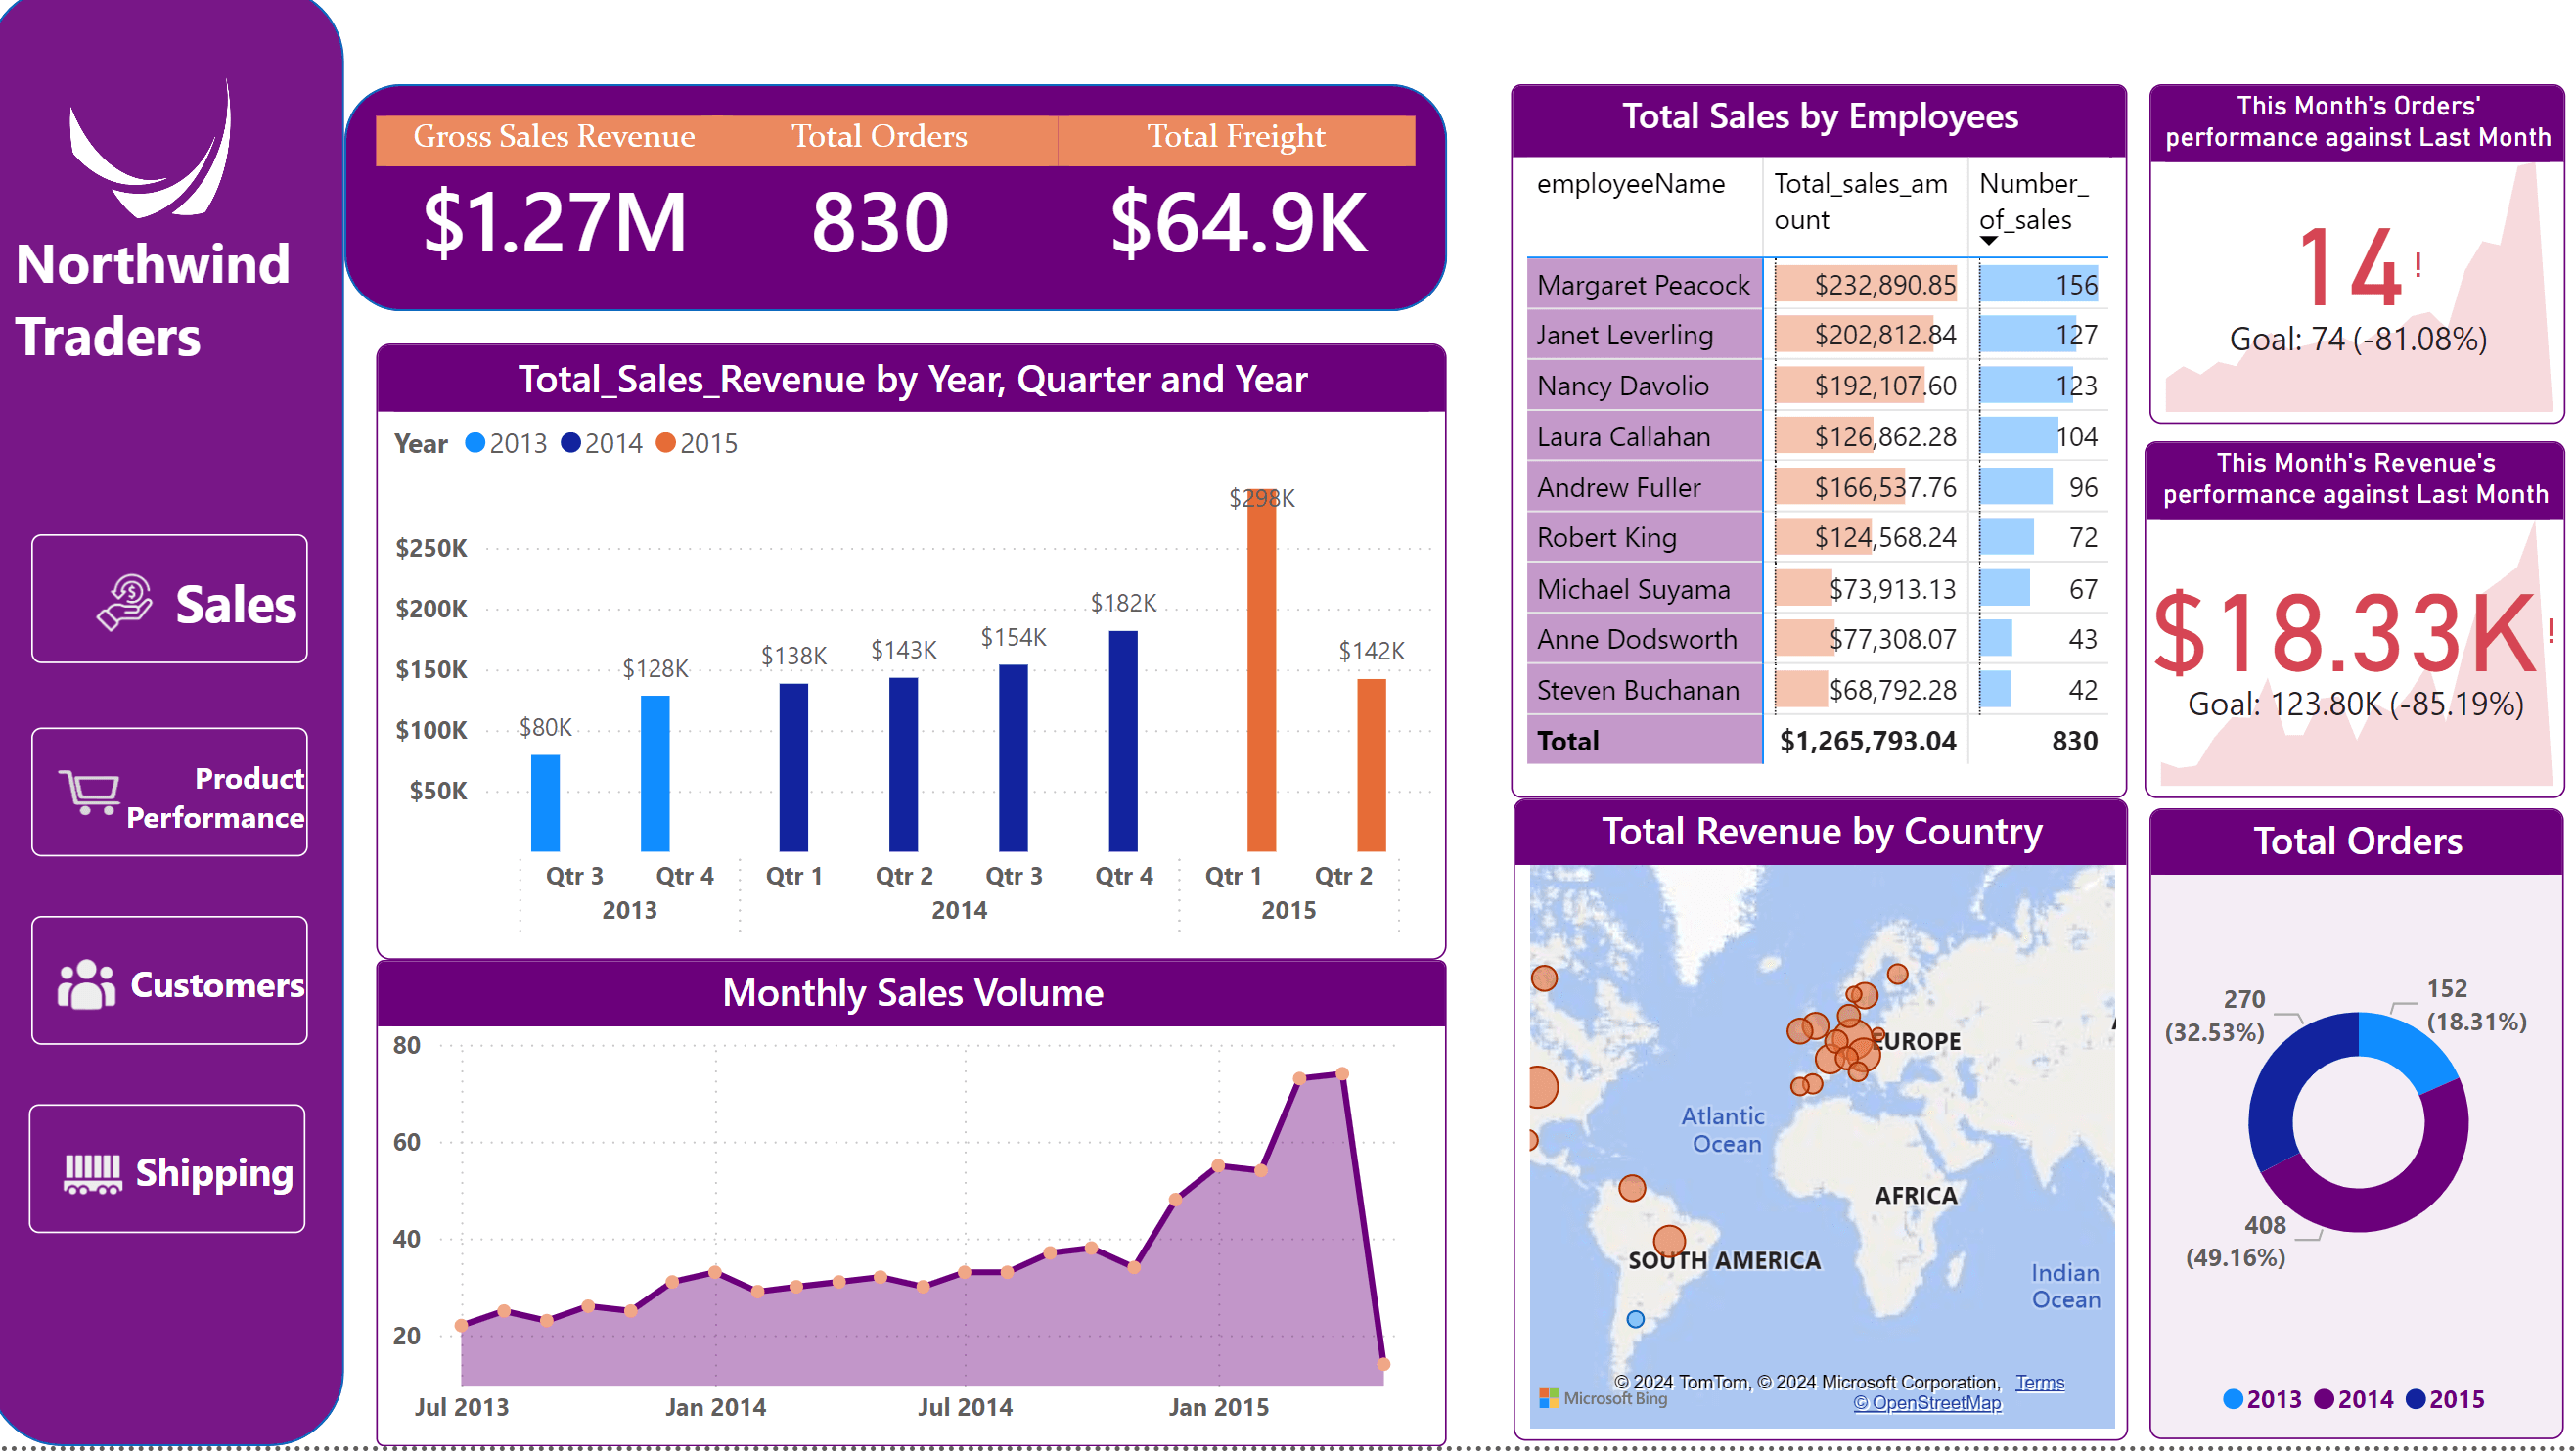
Task: Click the hand-with-coin Sales icon
Action: [125, 602]
